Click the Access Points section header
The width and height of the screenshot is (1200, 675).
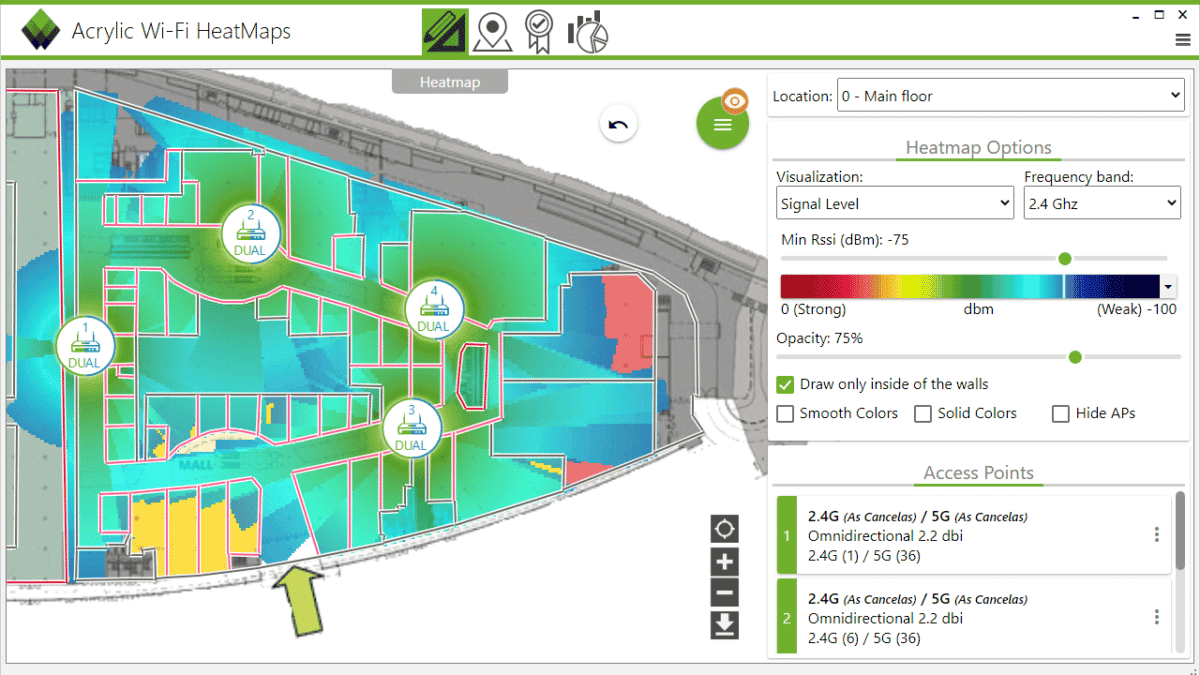(978, 473)
